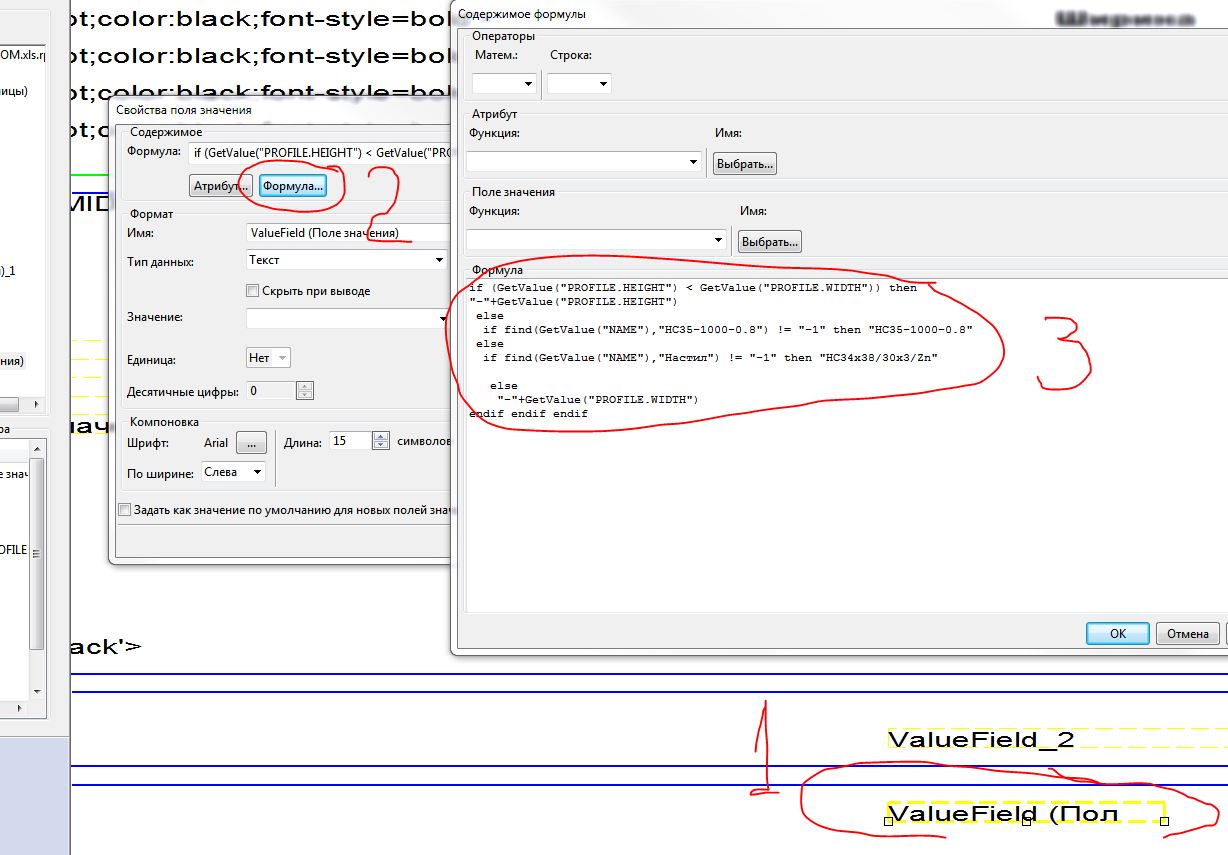The image size is (1228, 855).
Task: Select the ValueField_2 field on the canvas
Action: point(980,740)
